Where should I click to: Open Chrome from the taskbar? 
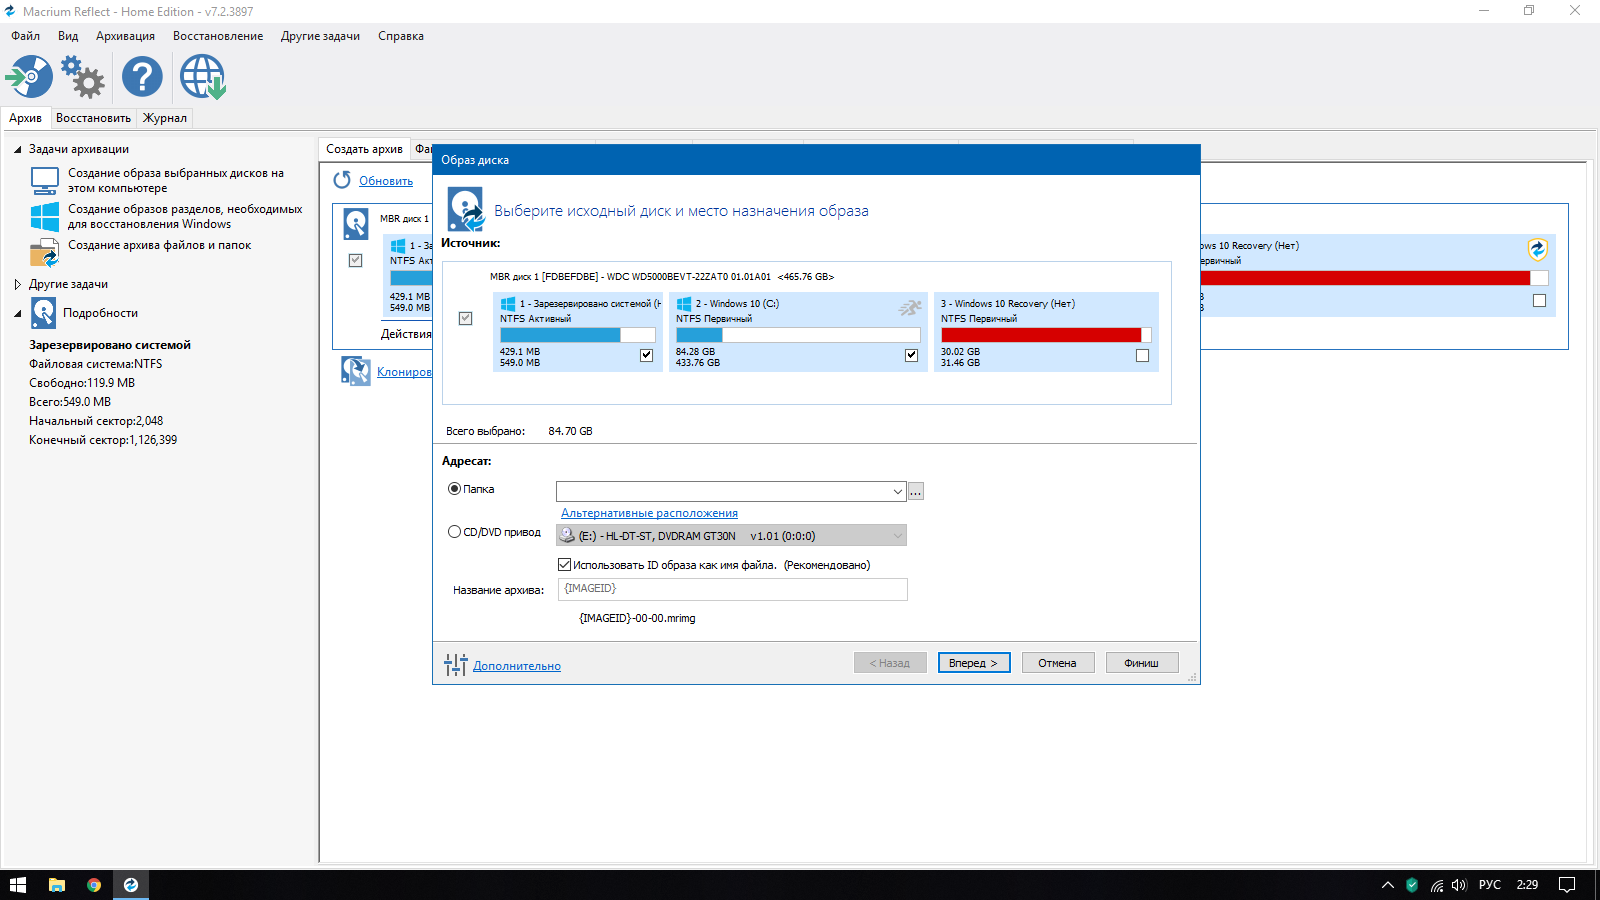(x=94, y=885)
